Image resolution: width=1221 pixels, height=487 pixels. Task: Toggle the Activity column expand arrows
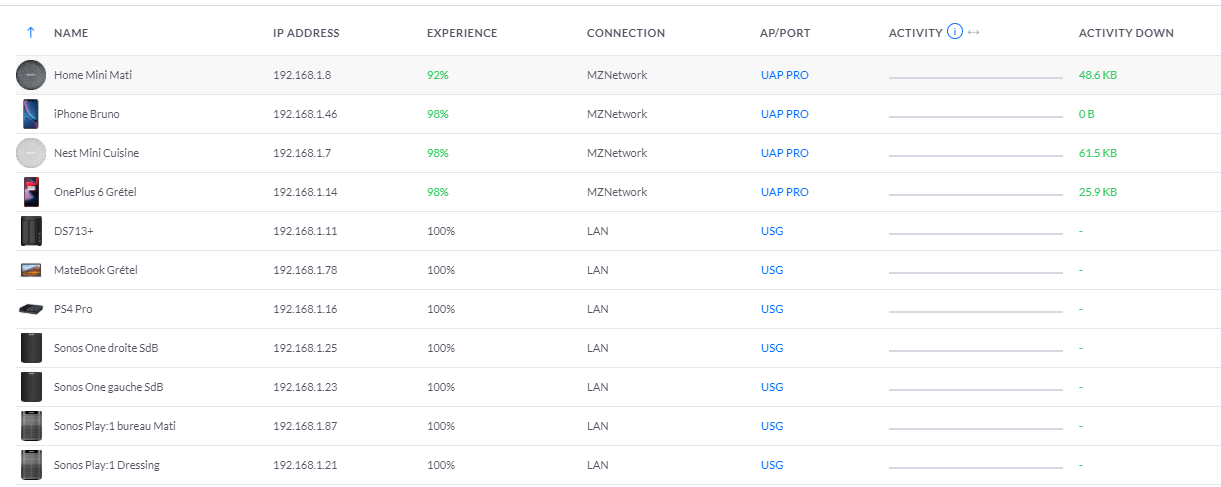(974, 33)
